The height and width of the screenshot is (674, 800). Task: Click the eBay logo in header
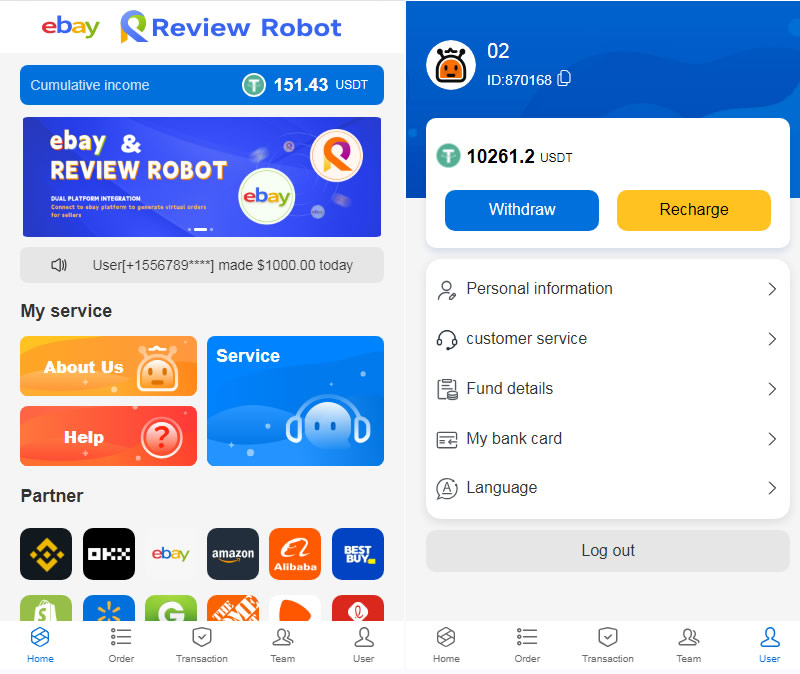point(70,27)
